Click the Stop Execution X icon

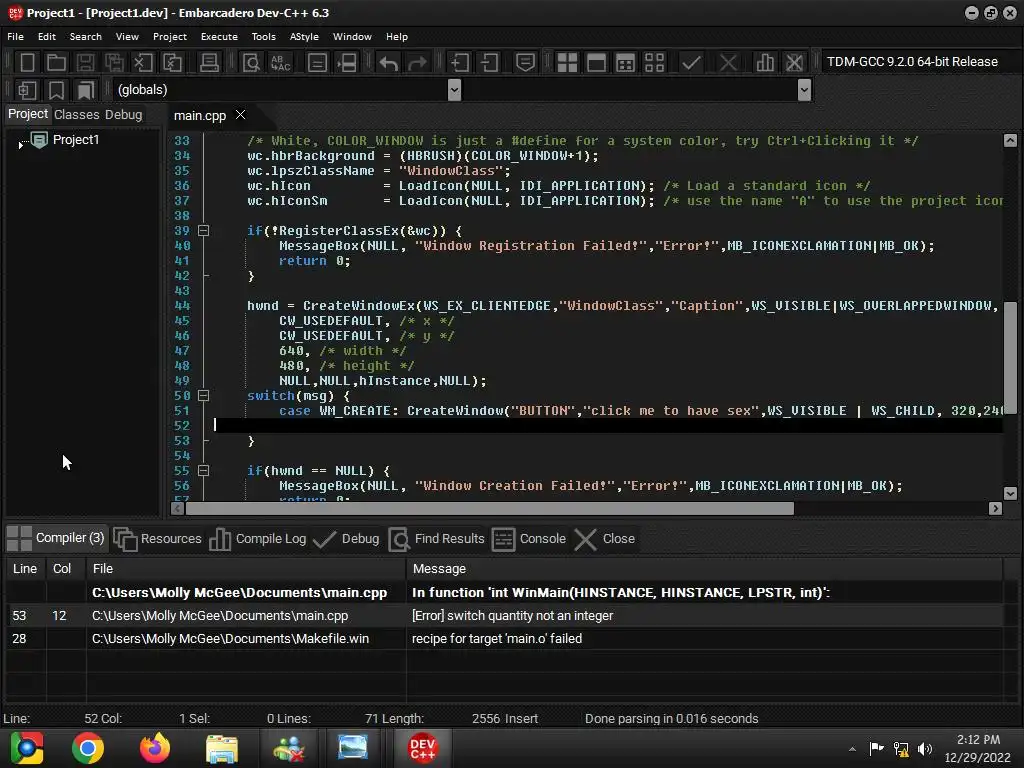pyautogui.click(x=728, y=63)
